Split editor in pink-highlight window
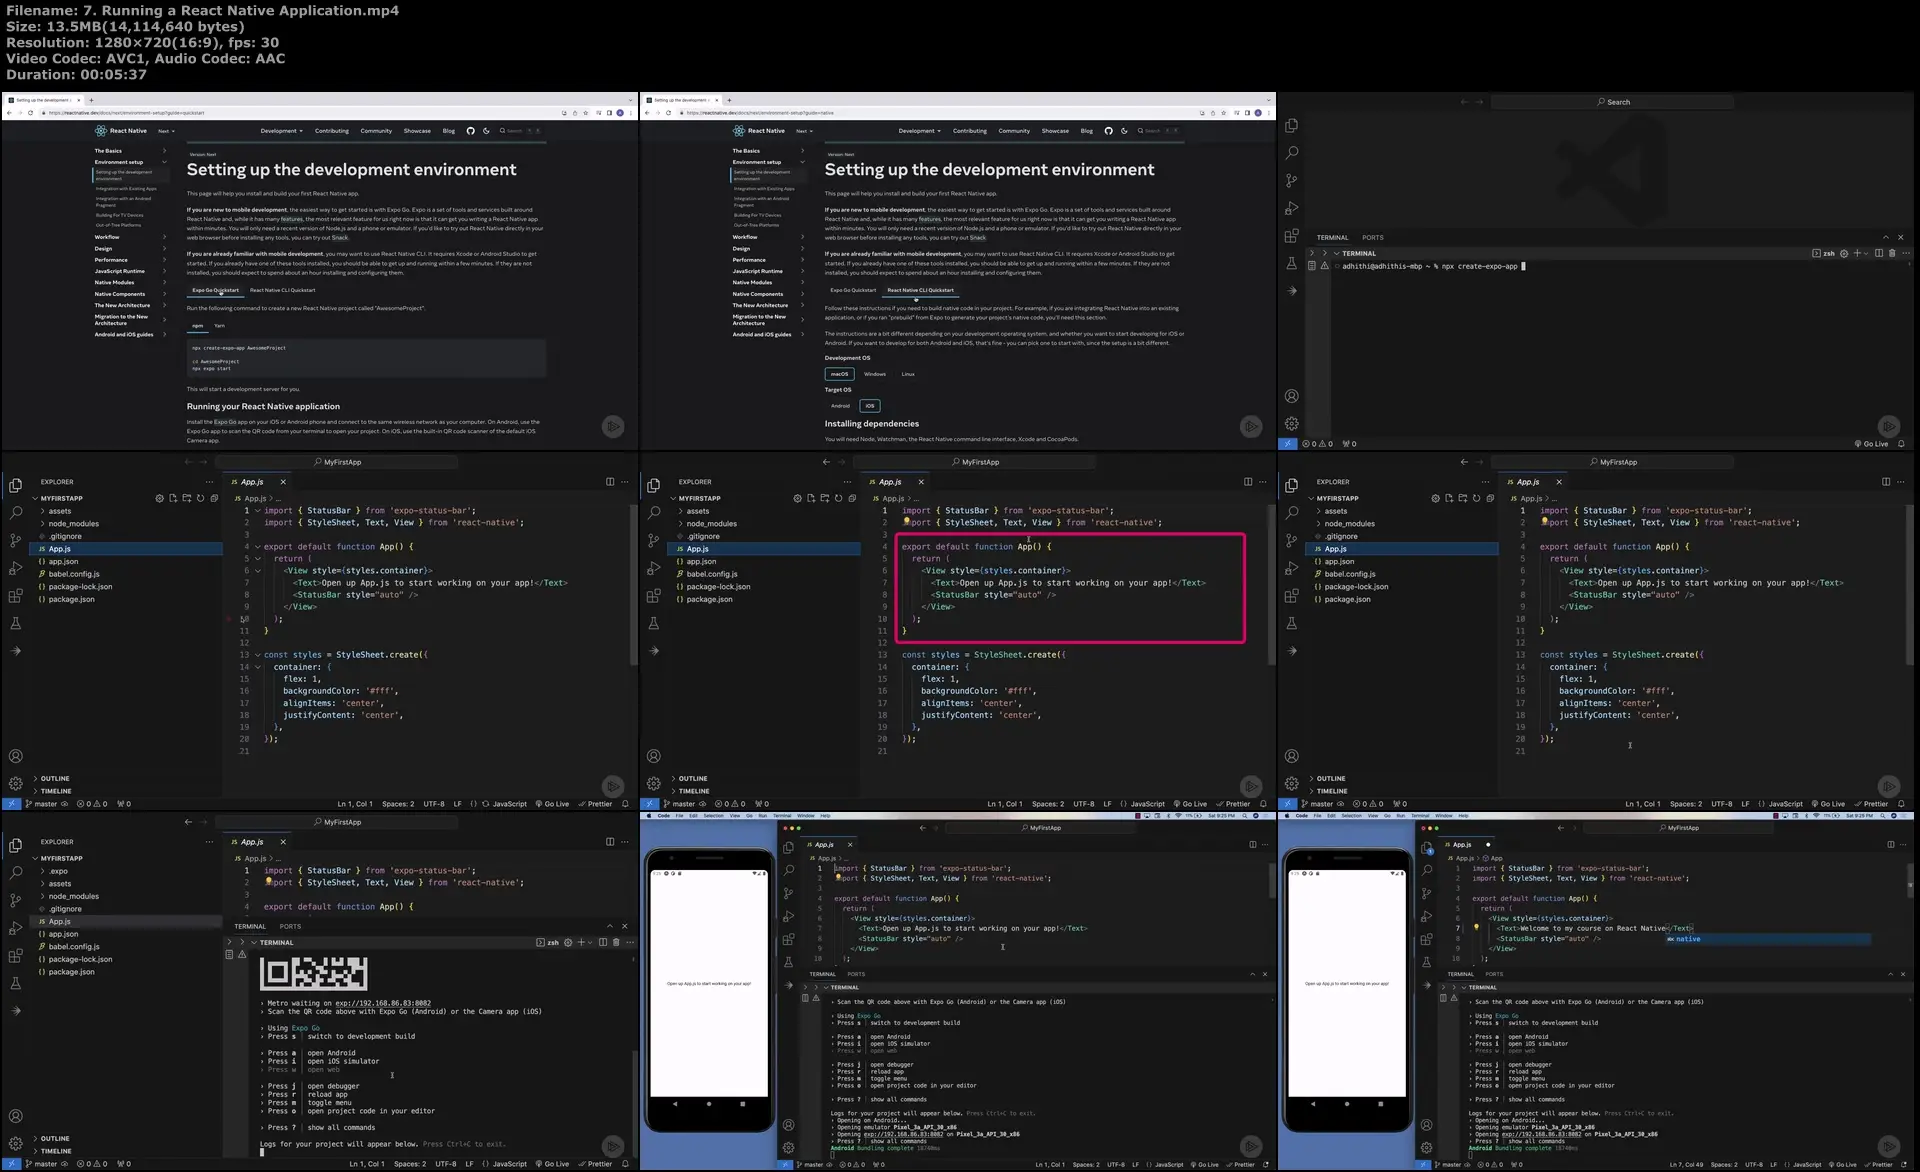The width and height of the screenshot is (1920, 1172). (1248, 482)
